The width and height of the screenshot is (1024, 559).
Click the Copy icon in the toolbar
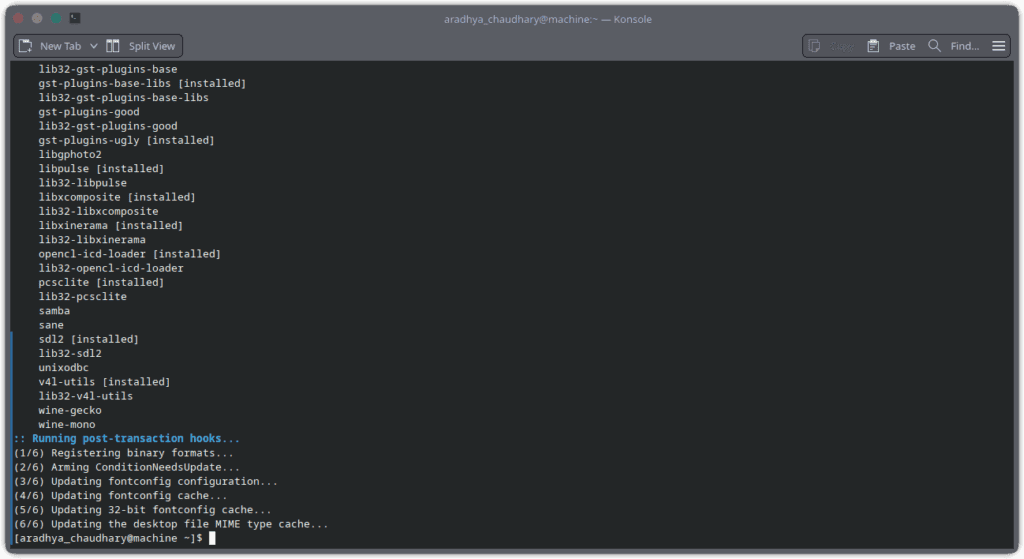coord(814,46)
